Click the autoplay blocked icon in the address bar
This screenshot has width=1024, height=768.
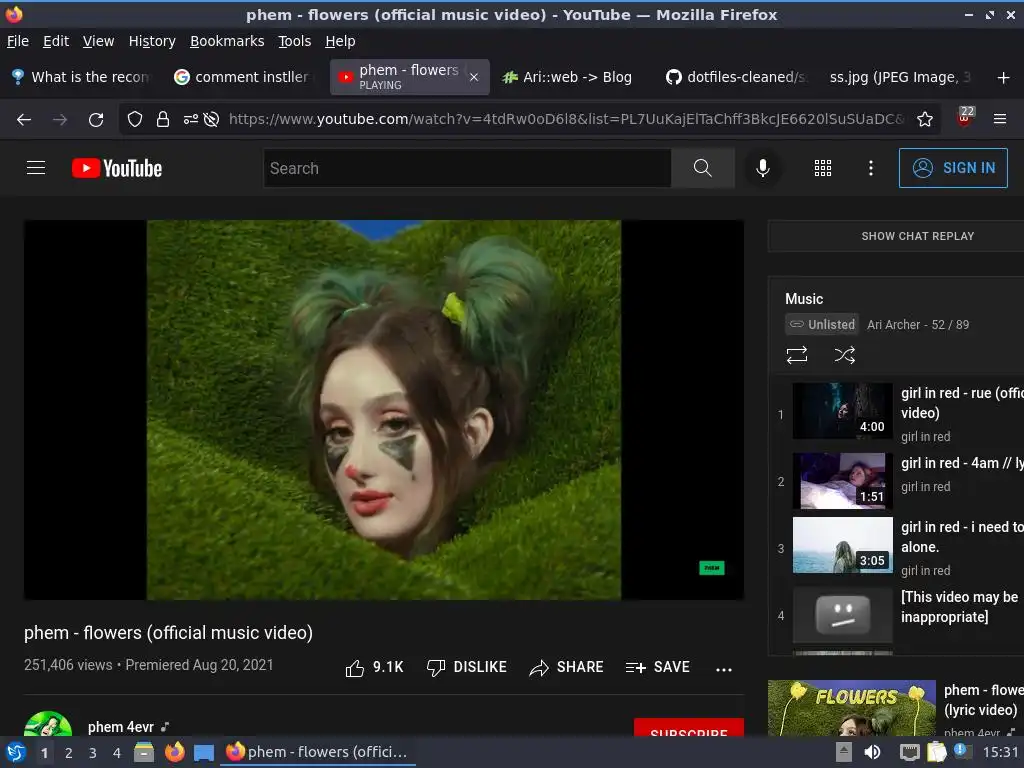coord(211,119)
